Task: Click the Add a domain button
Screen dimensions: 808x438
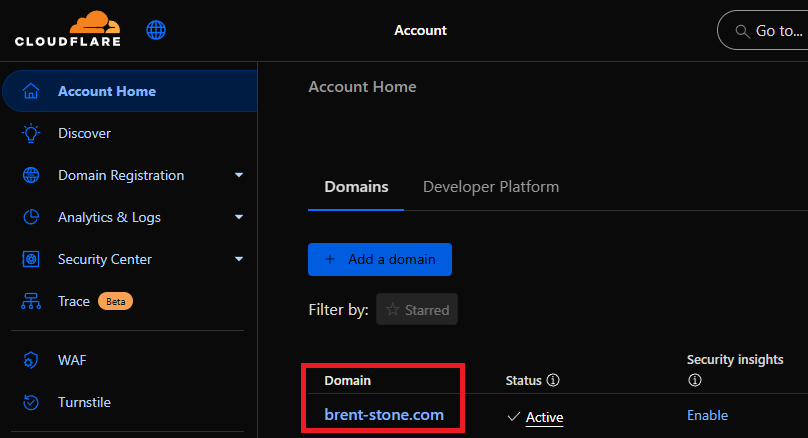Action: (x=380, y=259)
